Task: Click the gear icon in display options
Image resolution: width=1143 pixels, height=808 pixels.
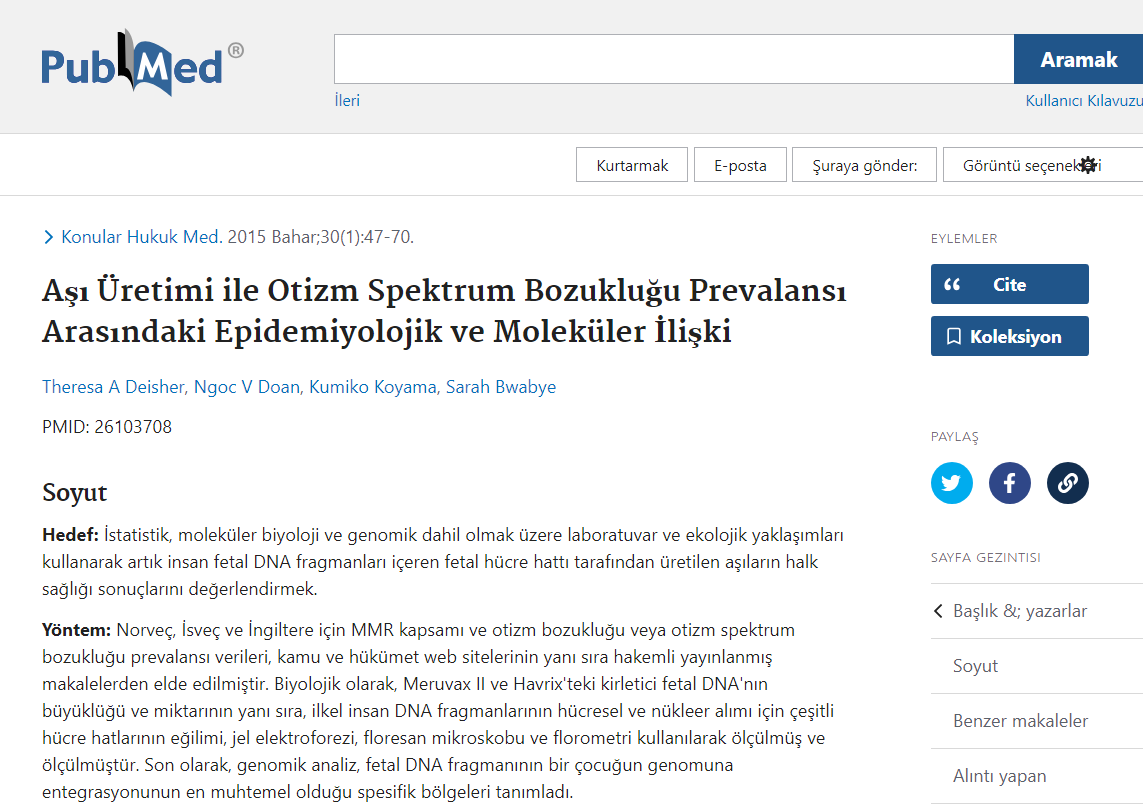Action: [1088, 165]
